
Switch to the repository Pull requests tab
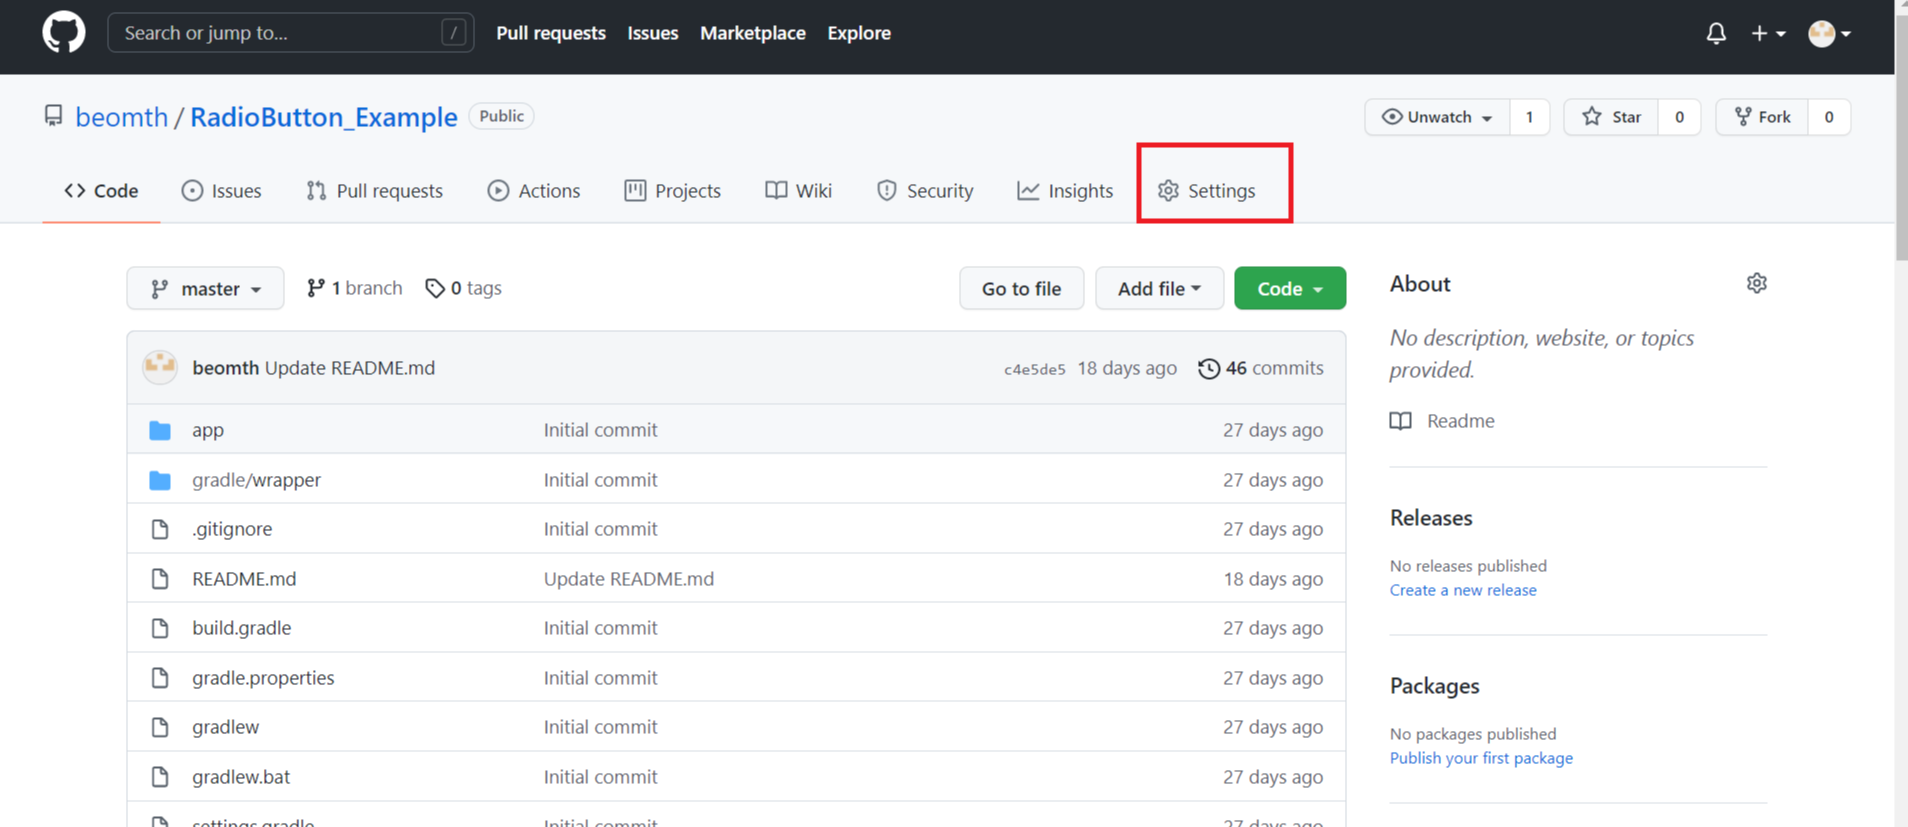click(x=374, y=191)
